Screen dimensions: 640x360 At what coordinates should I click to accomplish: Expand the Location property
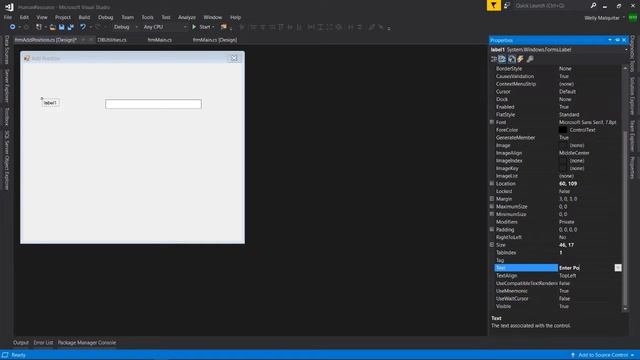[492, 184]
